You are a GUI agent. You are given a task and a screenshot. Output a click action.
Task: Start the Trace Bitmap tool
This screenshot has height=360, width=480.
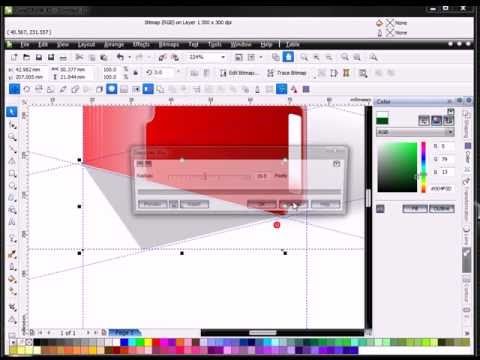click(287, 73)
